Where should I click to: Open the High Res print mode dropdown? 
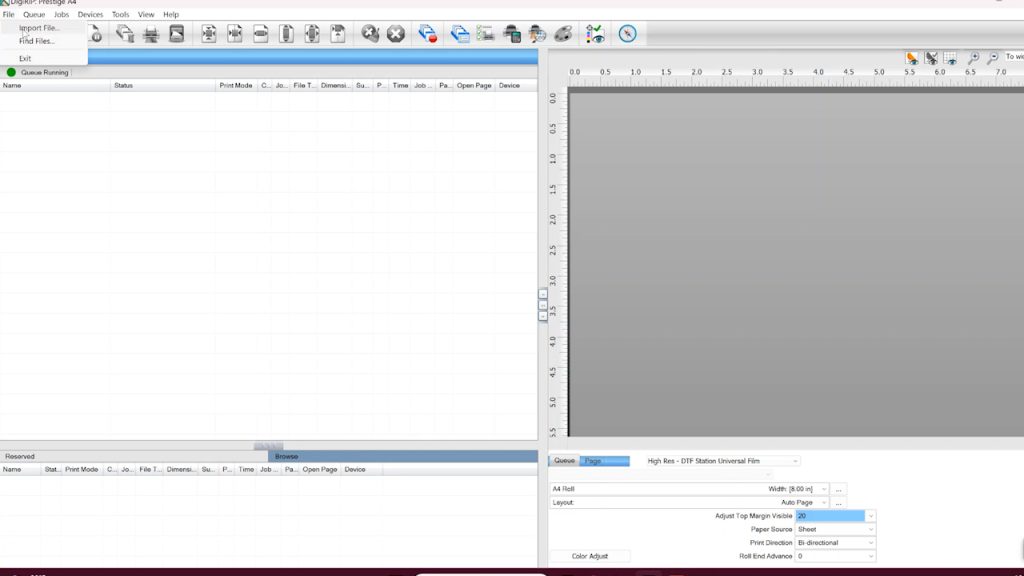[723, 461]
